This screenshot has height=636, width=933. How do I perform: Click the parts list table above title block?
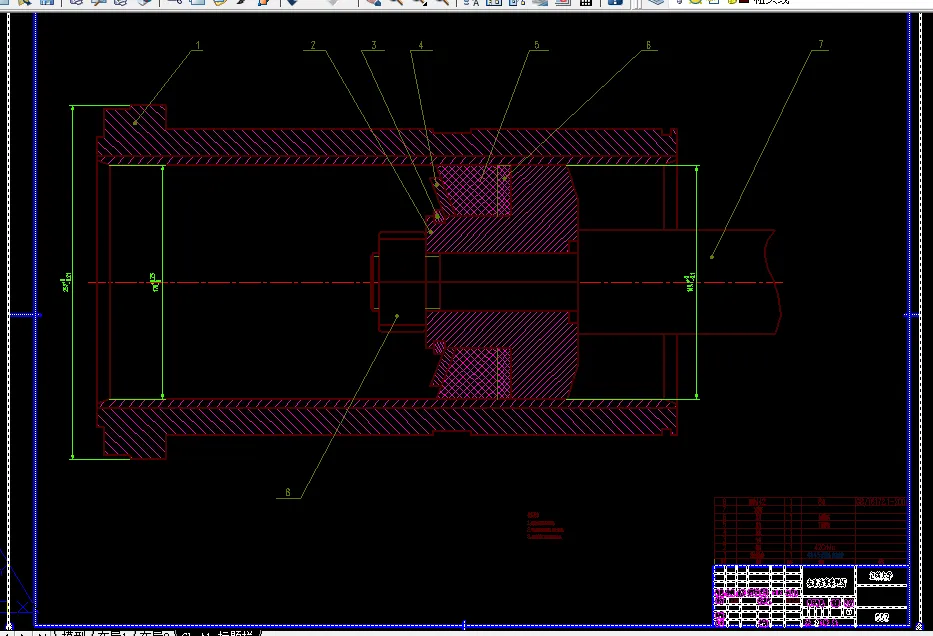810,531
